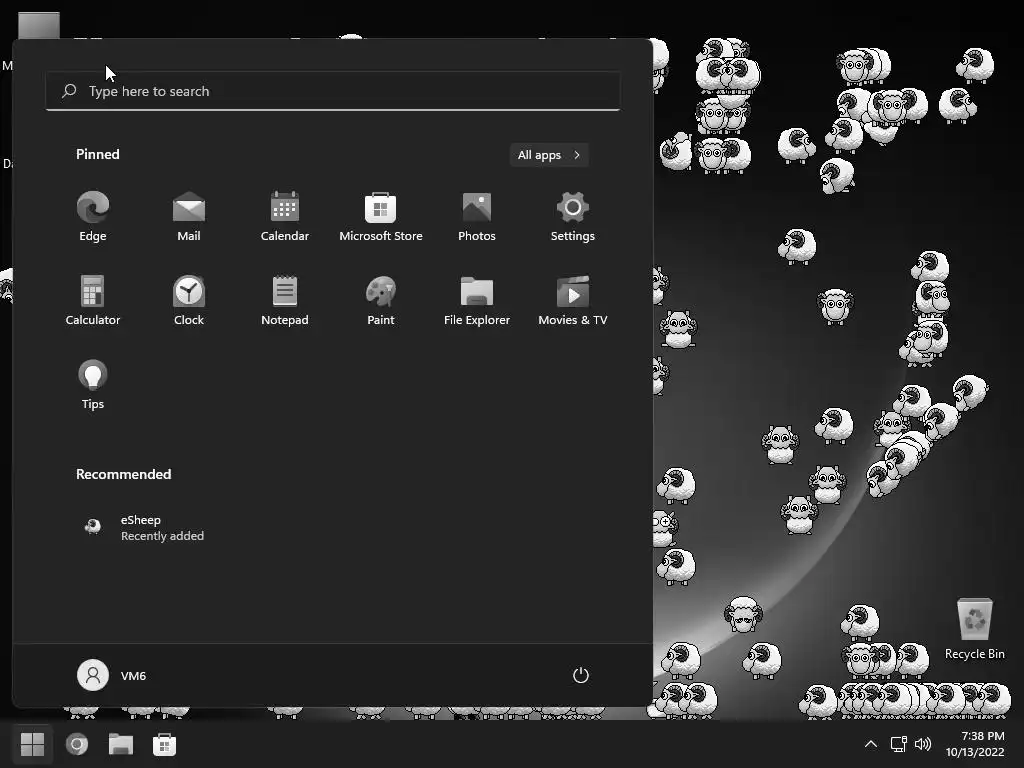Launch Notepad from pinned apps

pos(285,300)
